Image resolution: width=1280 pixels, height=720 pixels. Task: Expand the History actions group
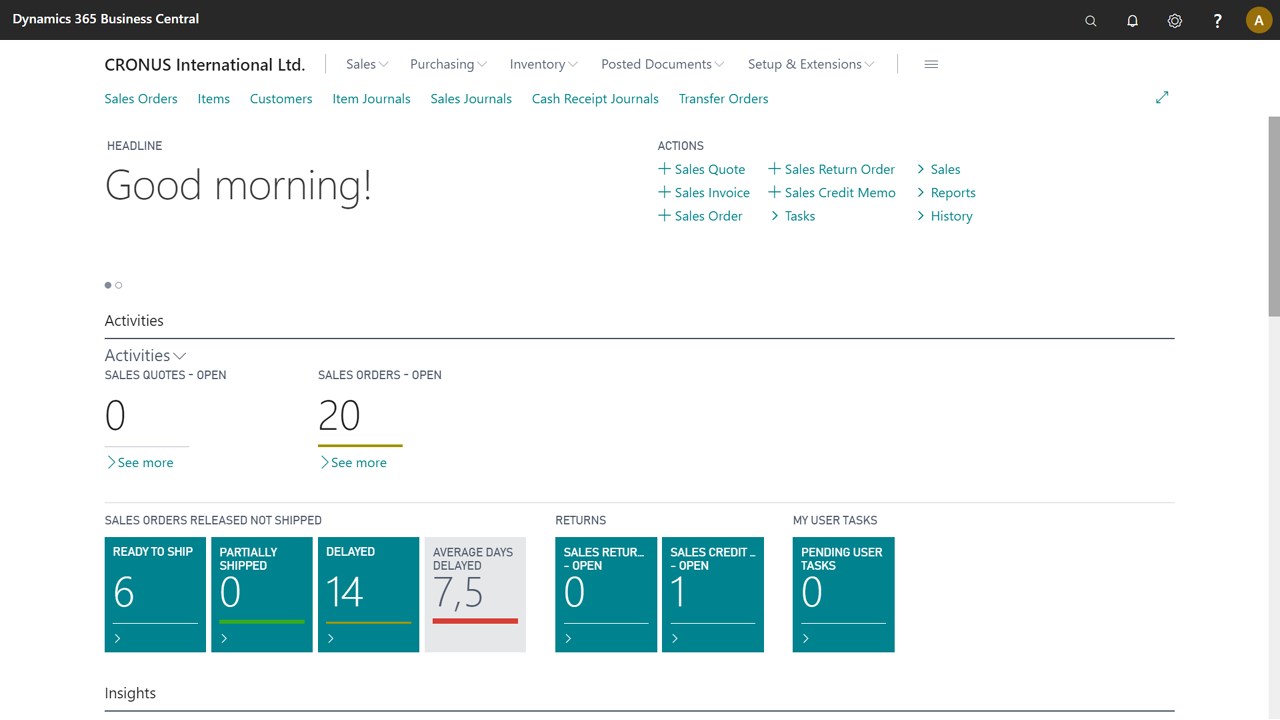[x=944, y=216]
